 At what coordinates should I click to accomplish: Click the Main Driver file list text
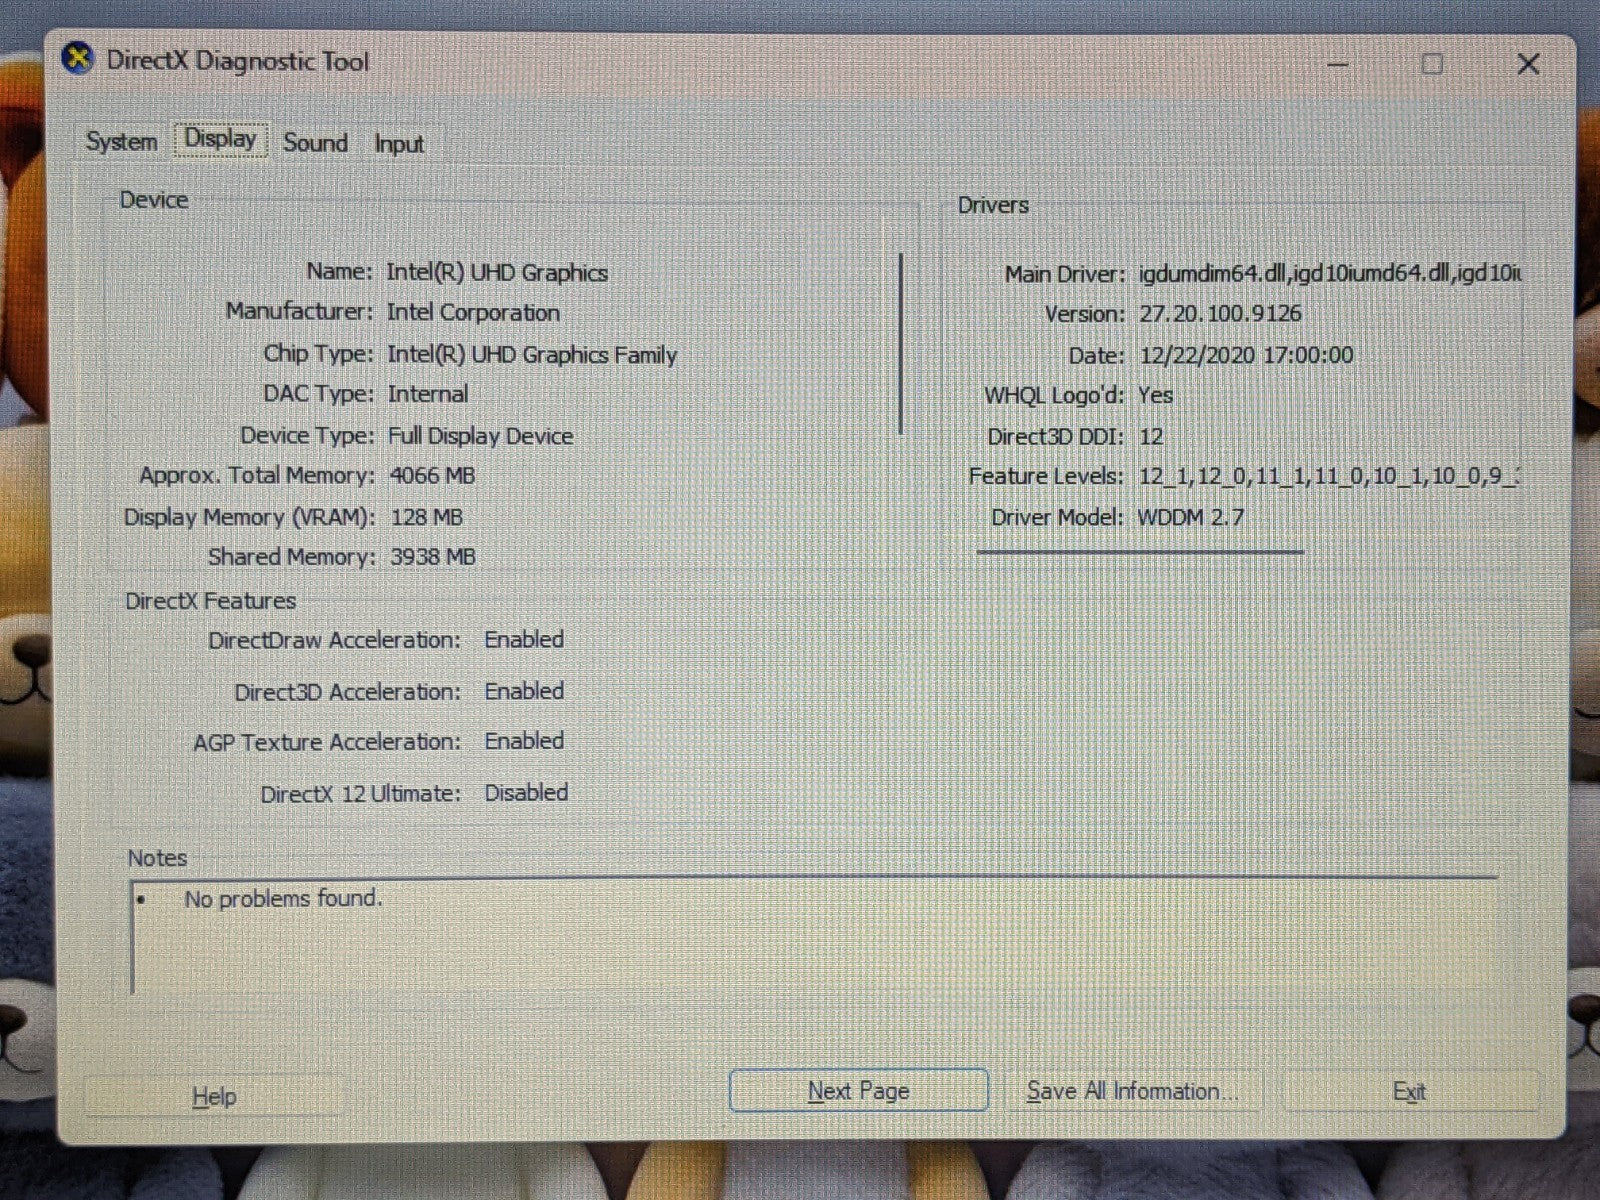click(x=1328, y=273)
